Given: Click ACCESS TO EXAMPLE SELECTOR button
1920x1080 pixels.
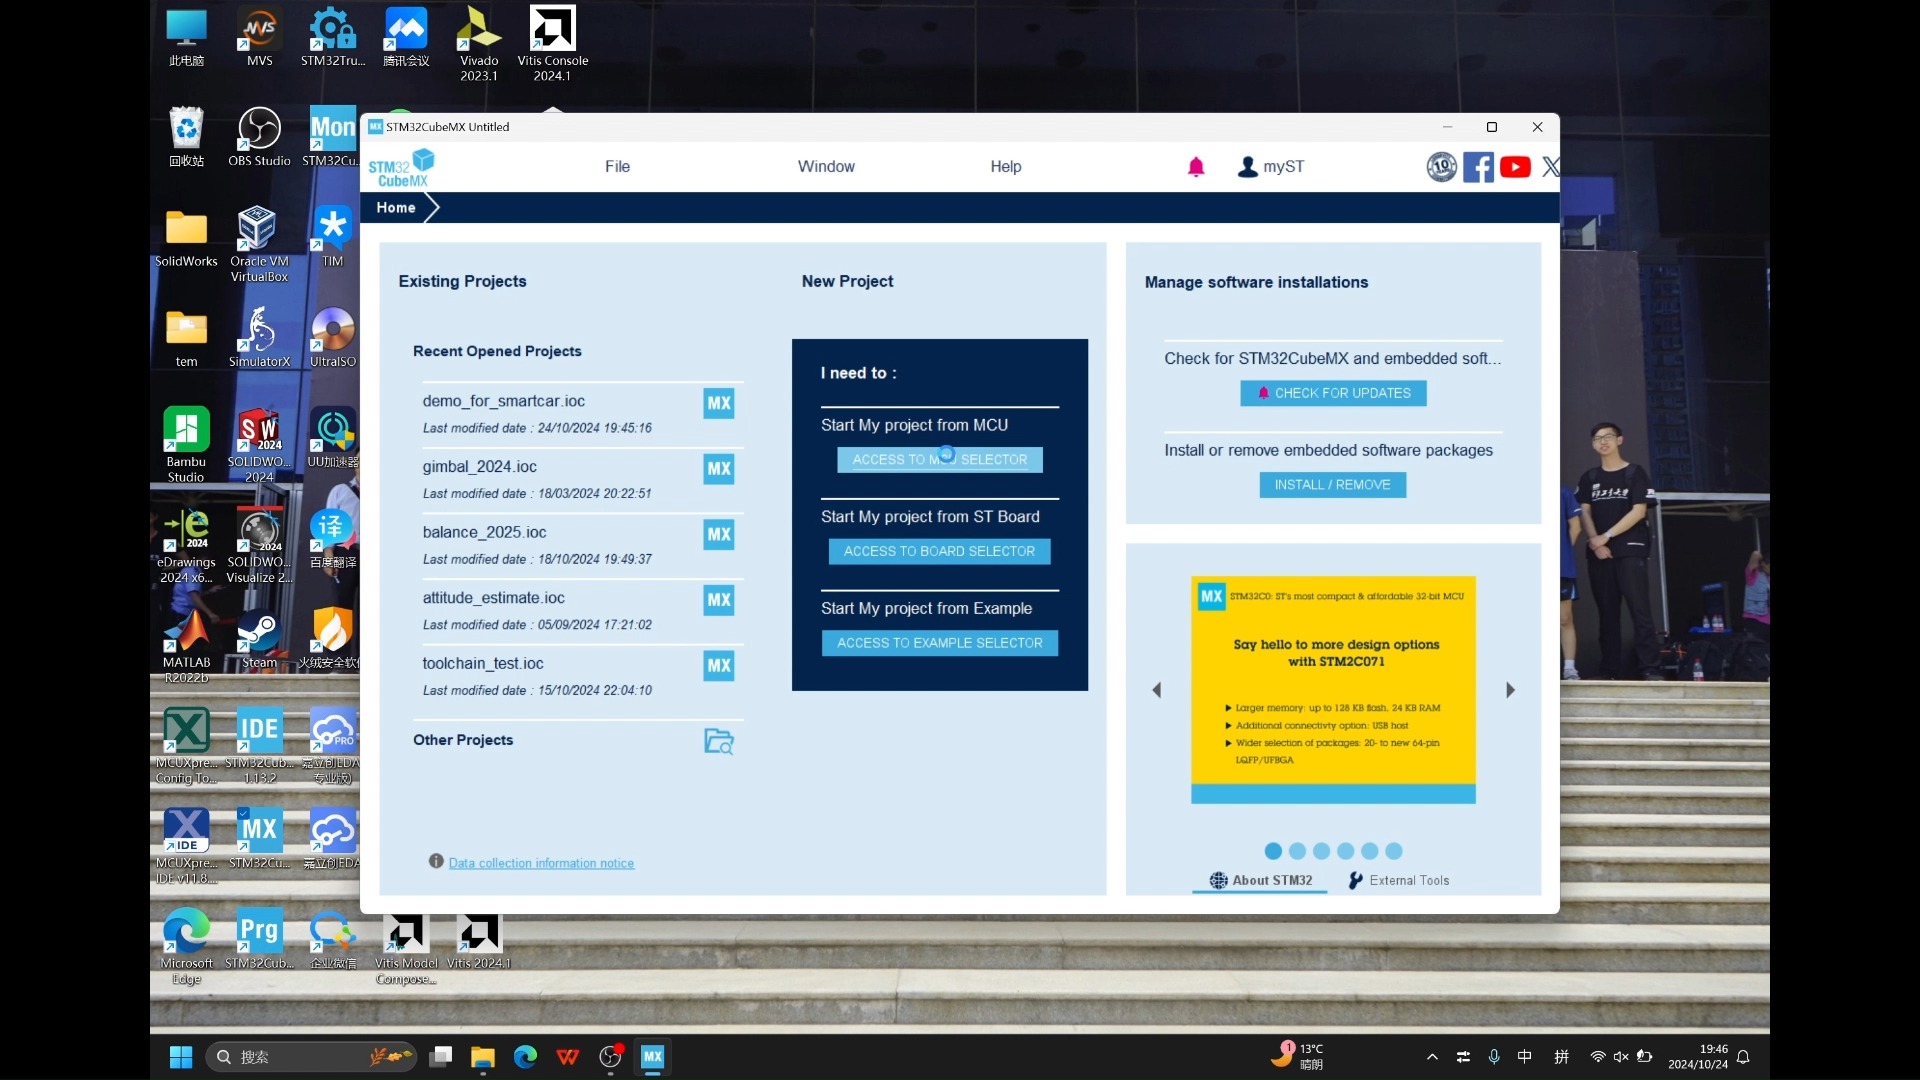Looking at the screenshot, I should [x=939, y=643].
